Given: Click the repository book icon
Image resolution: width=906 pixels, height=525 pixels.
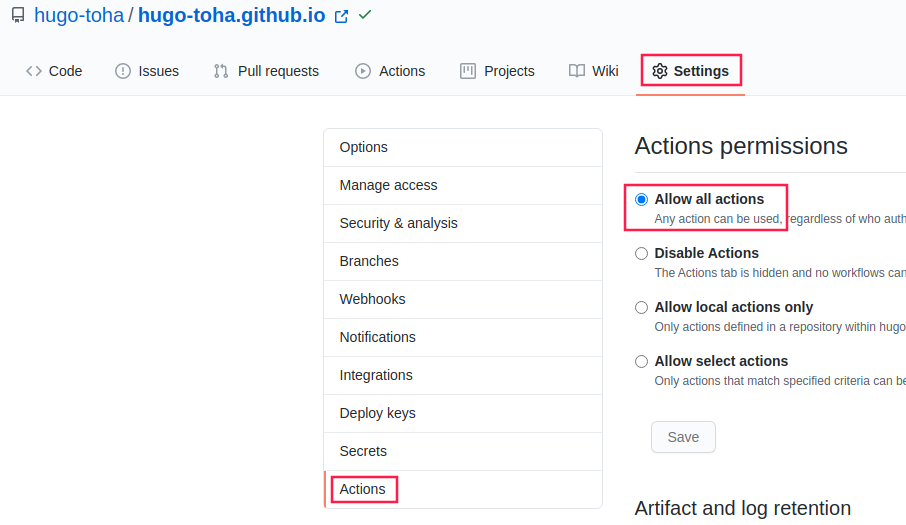Looking at the screenshot, I should tap(18, 16).
